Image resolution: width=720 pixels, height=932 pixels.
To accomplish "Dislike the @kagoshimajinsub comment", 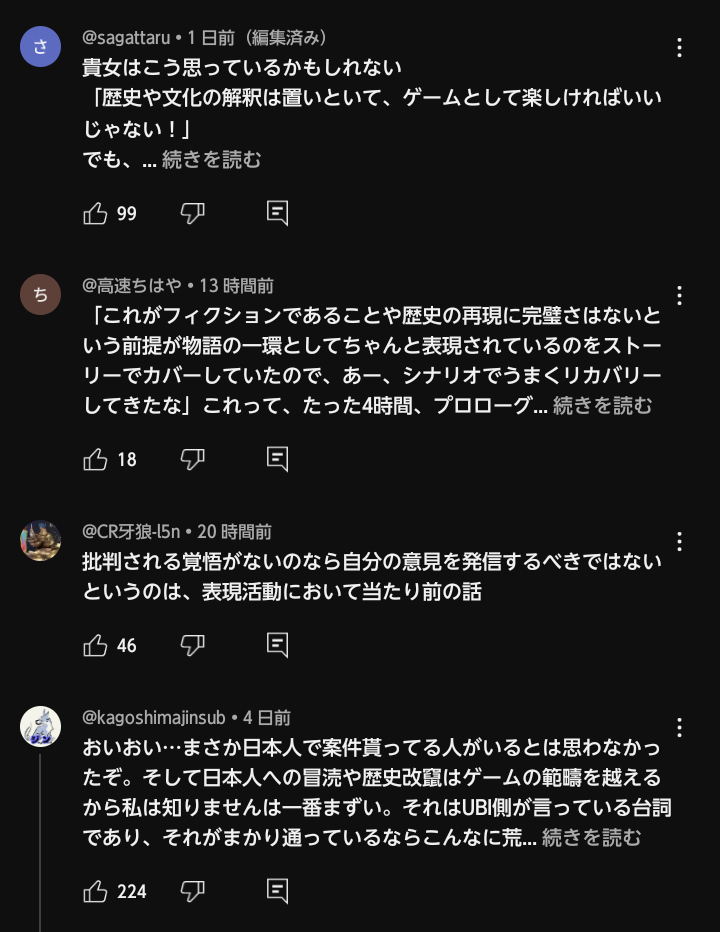I will coord(193,892).
